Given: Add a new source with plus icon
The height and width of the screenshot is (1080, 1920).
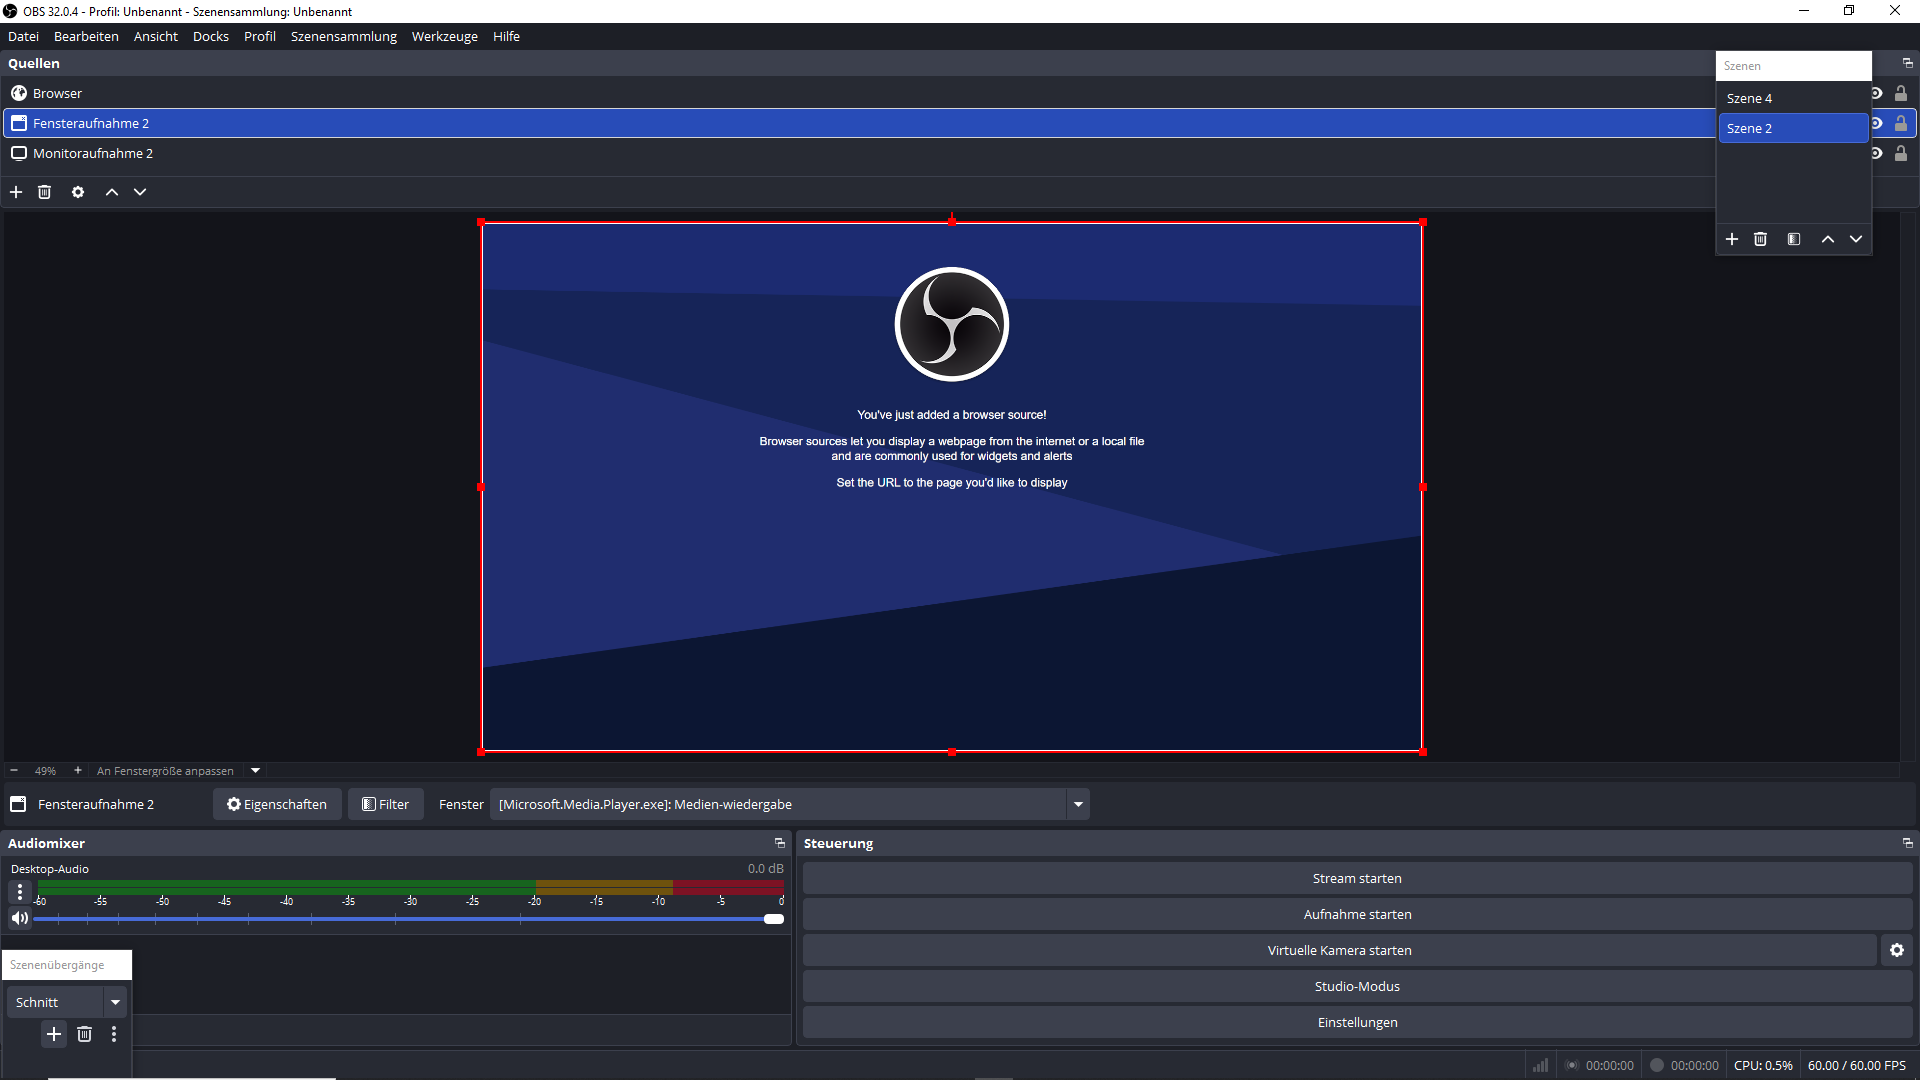Looking at the screenshot, I should (x=16, y=192).
